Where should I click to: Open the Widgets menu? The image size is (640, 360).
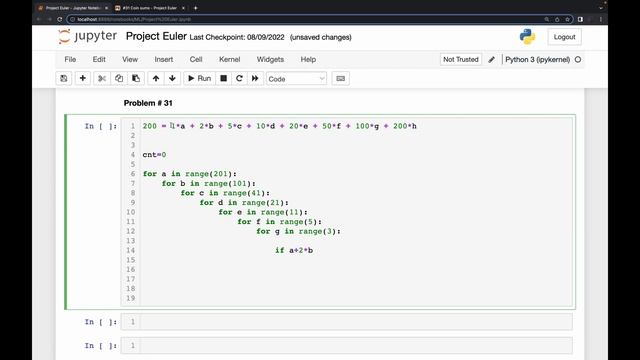[x=270, y=59]
